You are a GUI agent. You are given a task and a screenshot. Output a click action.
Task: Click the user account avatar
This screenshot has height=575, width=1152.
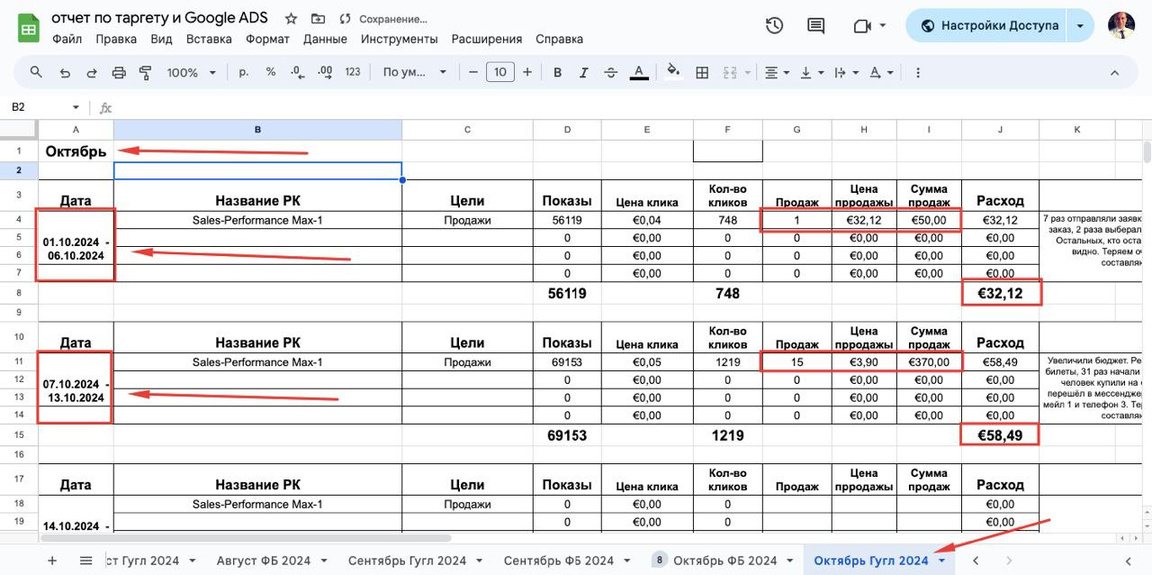tap(1121, 26)
